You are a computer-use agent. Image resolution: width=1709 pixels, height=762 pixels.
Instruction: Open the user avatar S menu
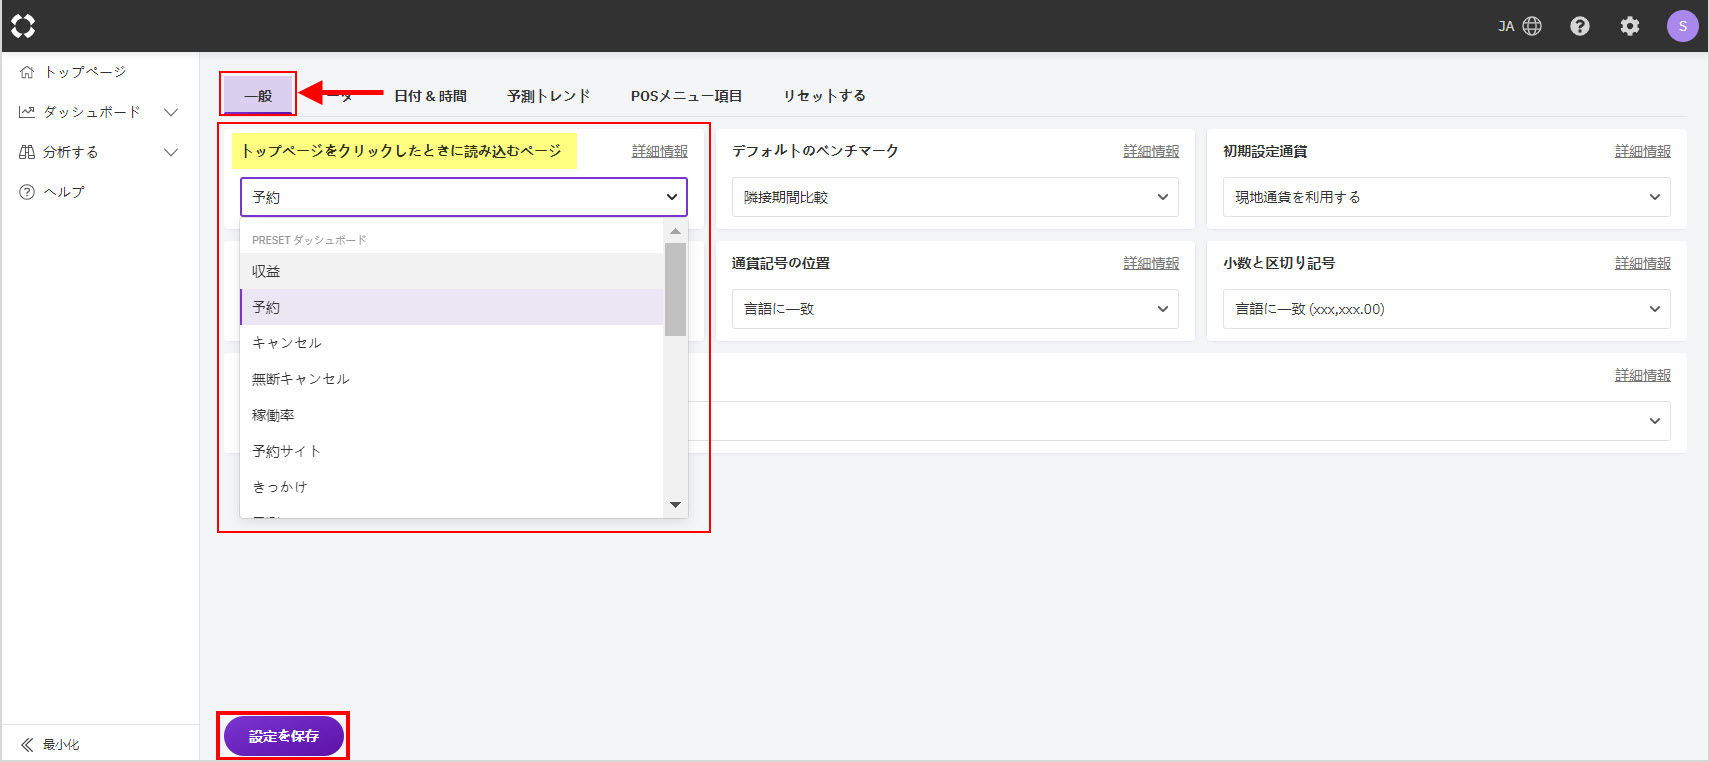[1682, 26]
